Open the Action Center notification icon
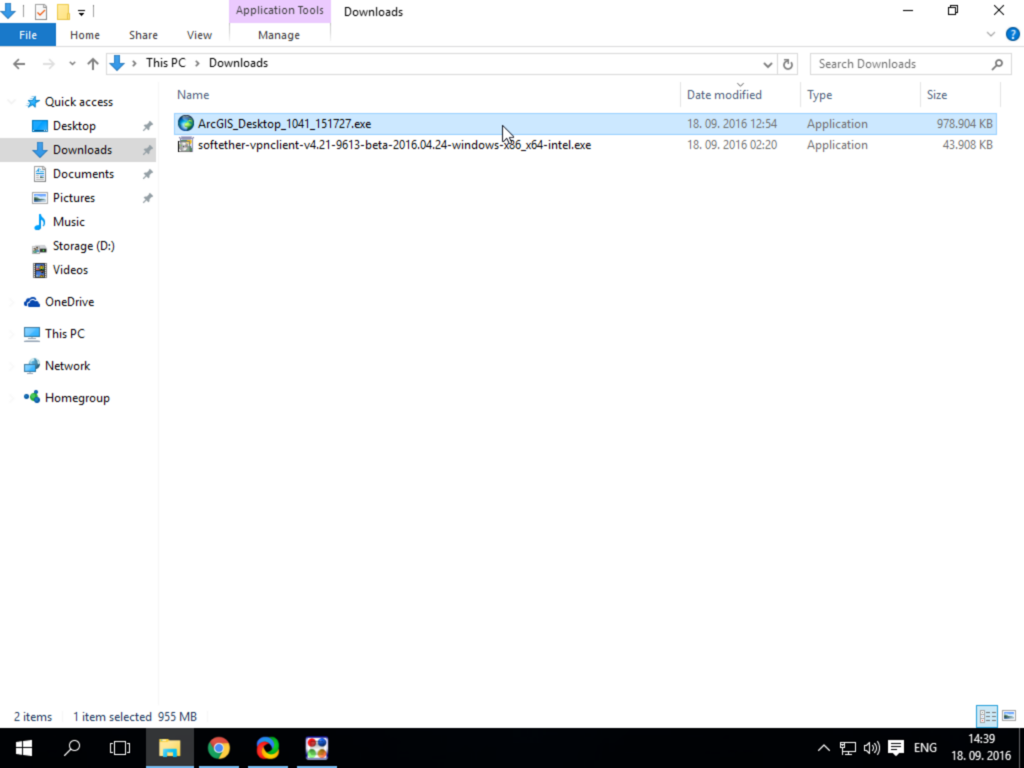This screenshot has width=1024, height=768. point(896,748)
